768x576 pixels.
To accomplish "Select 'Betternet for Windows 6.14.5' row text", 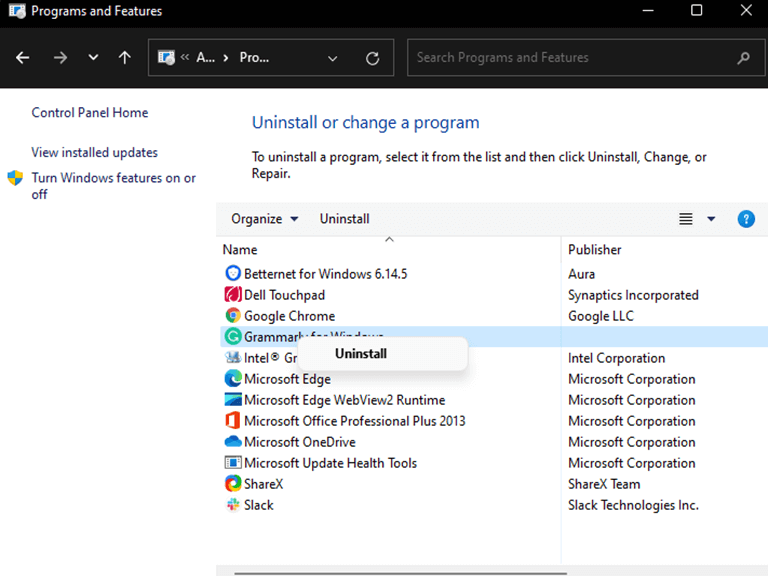I will click(325, 274).
